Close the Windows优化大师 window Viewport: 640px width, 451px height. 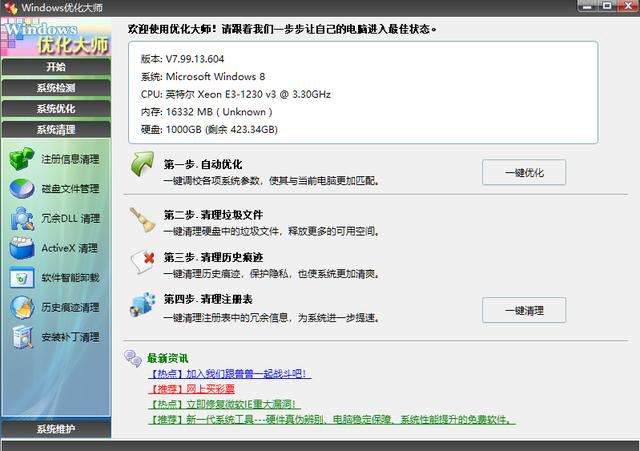coord(628,6)
